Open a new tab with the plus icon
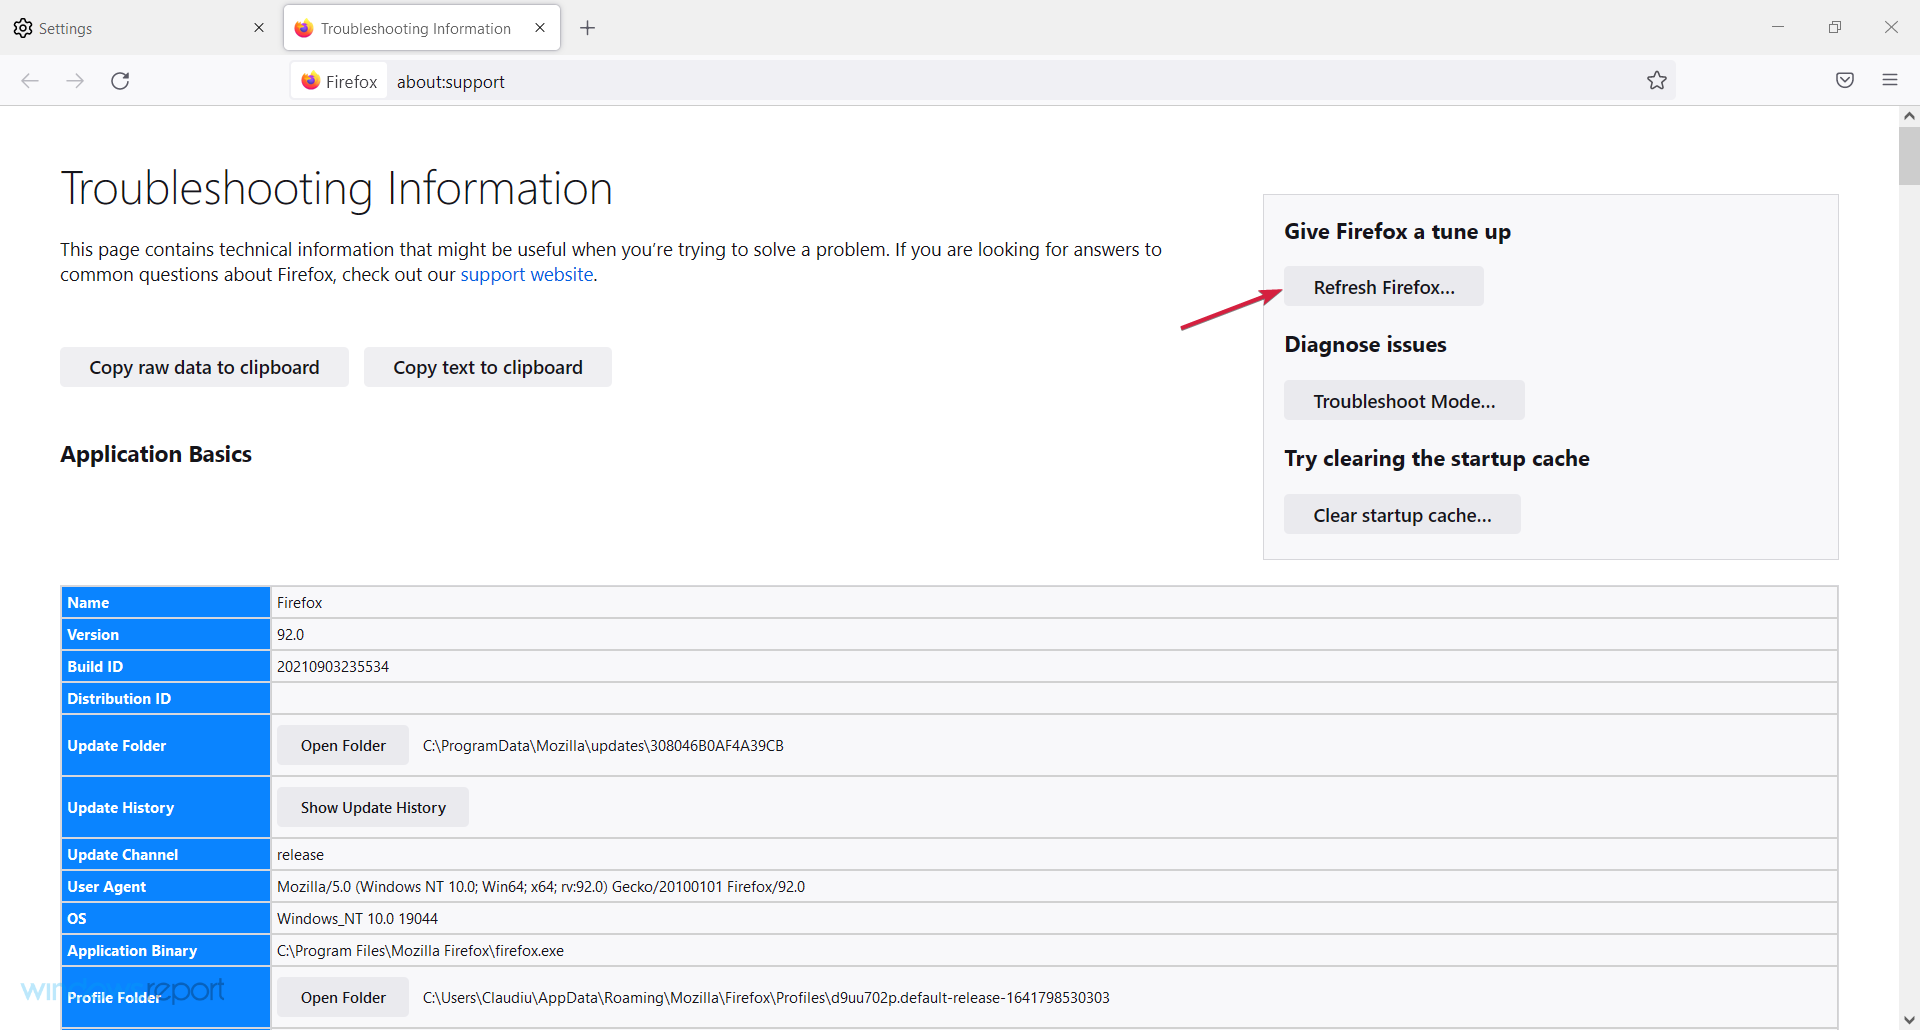Screen dimensions: 1920x1030 pyautogui.click(x=588, y=28)
